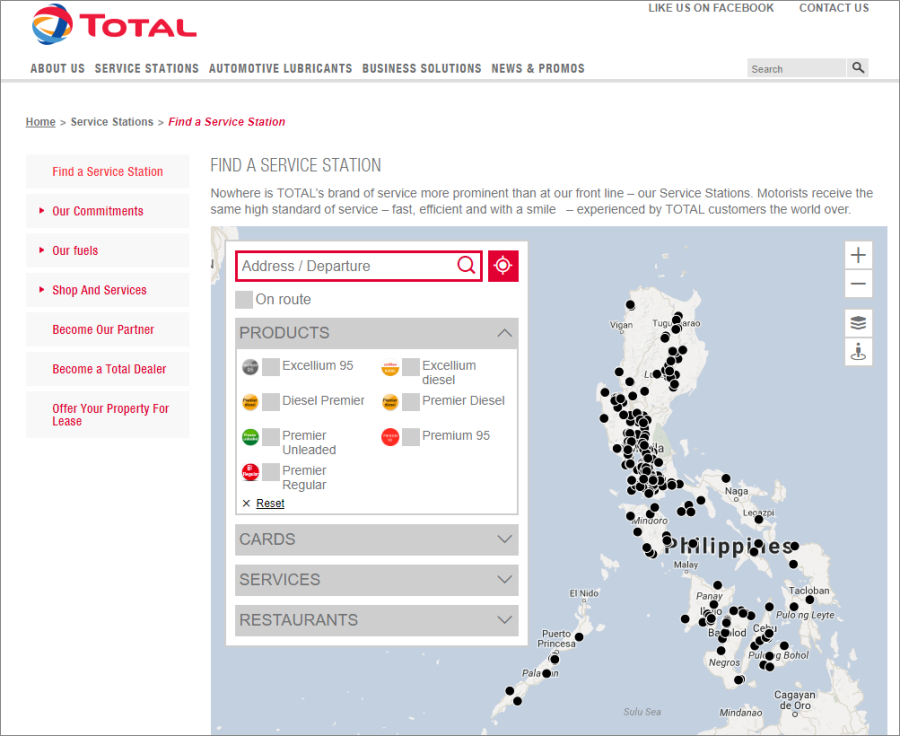900x736 pixels.
Task: Check the Excellium 95 checkbox
Action: 271,367
